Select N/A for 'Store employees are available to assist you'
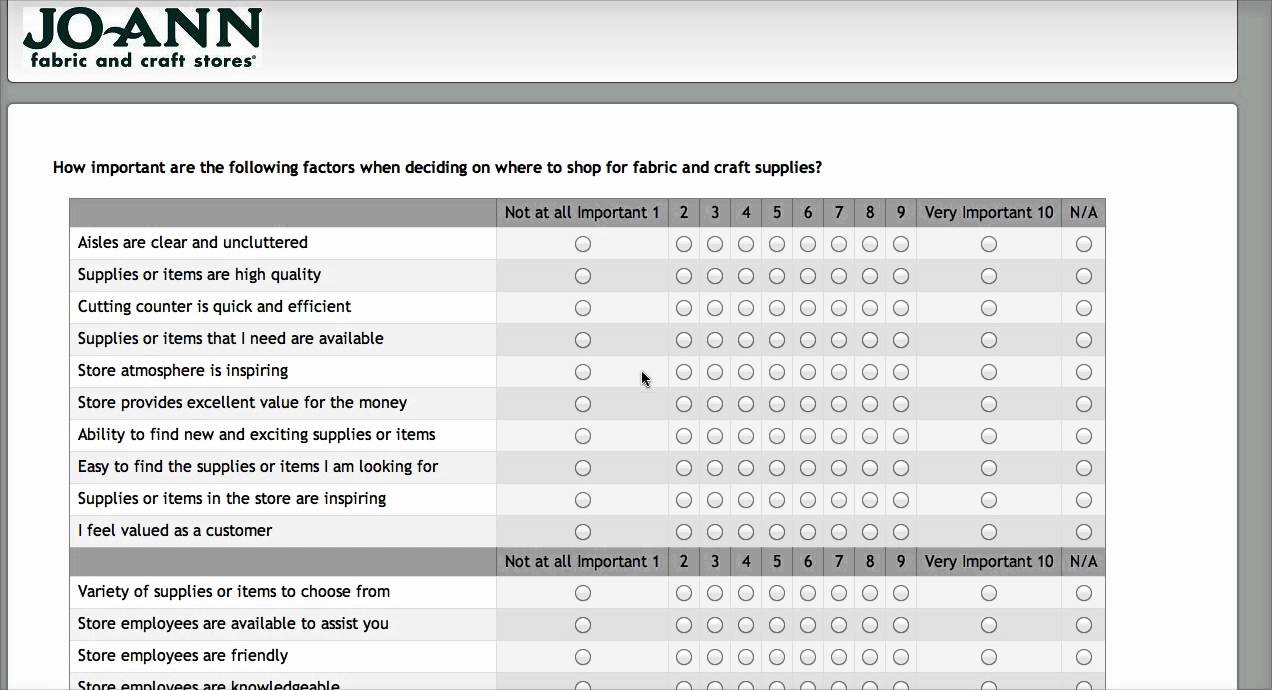 coord(1084,625)
